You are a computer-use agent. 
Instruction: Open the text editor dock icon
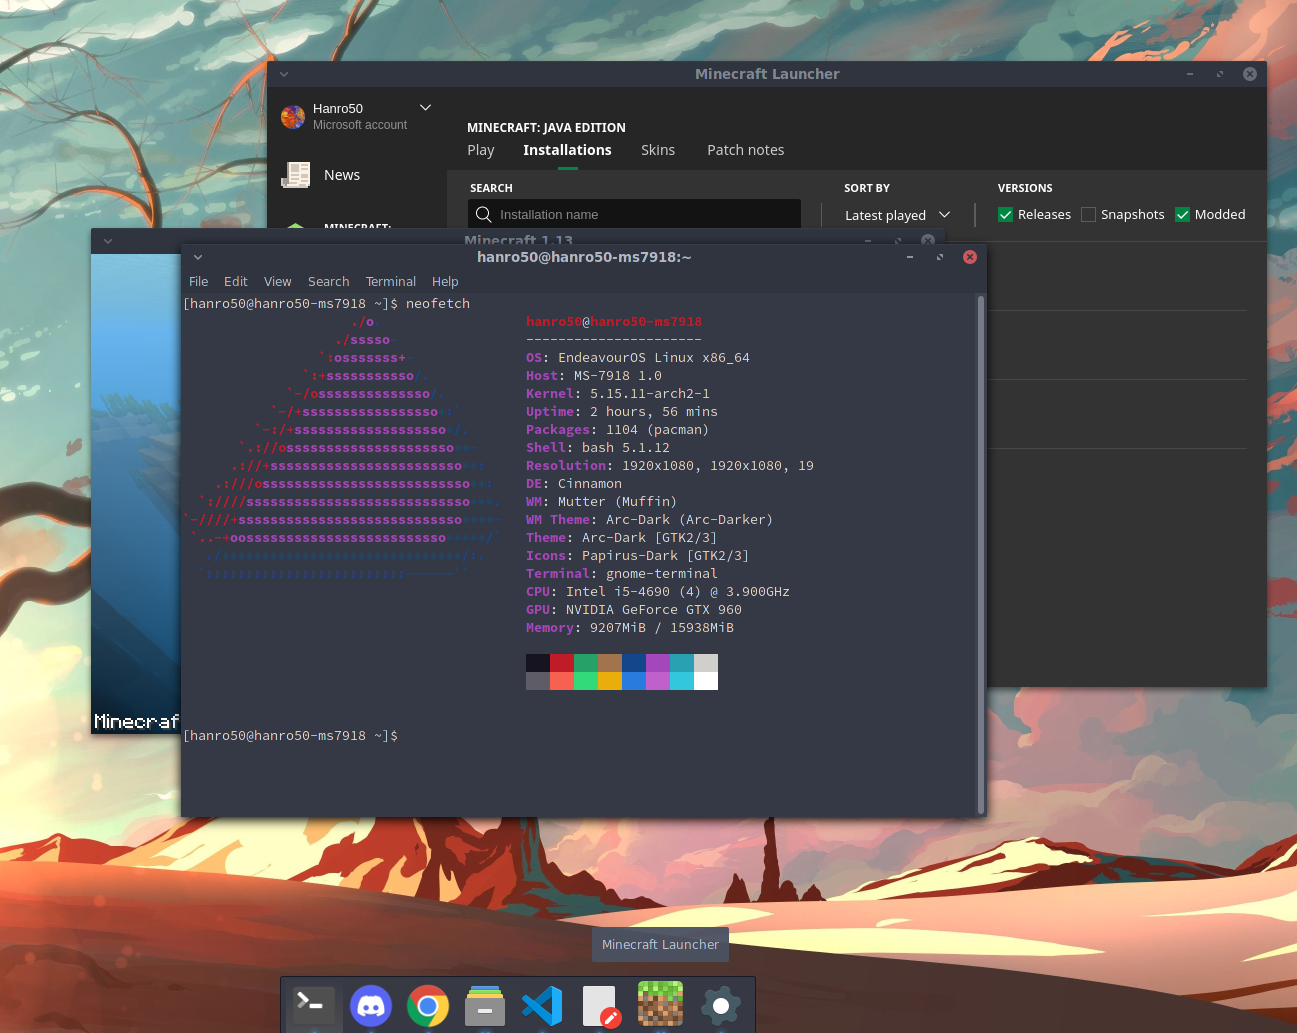click(x=601, y=1005)
